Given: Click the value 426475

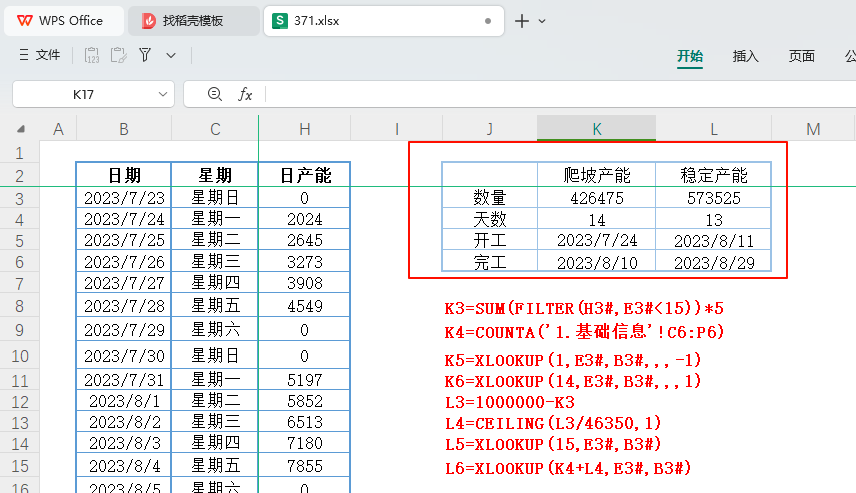Looking at the screenshot, I should click(x=597, y=198).
